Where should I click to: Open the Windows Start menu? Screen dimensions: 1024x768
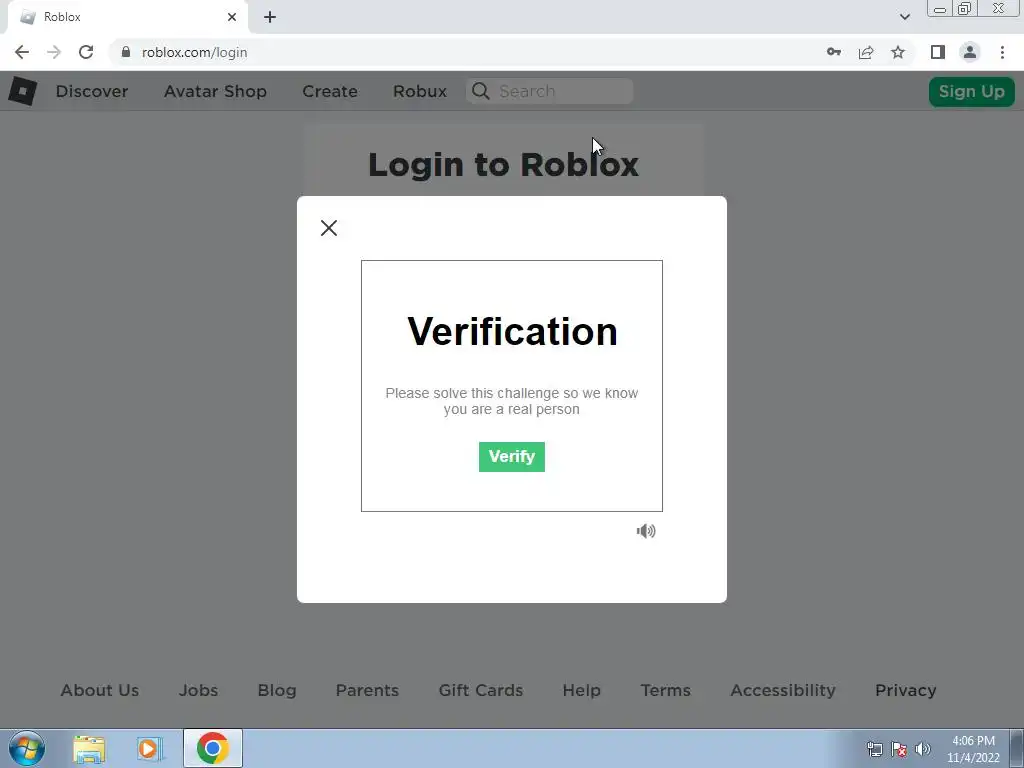27,748
